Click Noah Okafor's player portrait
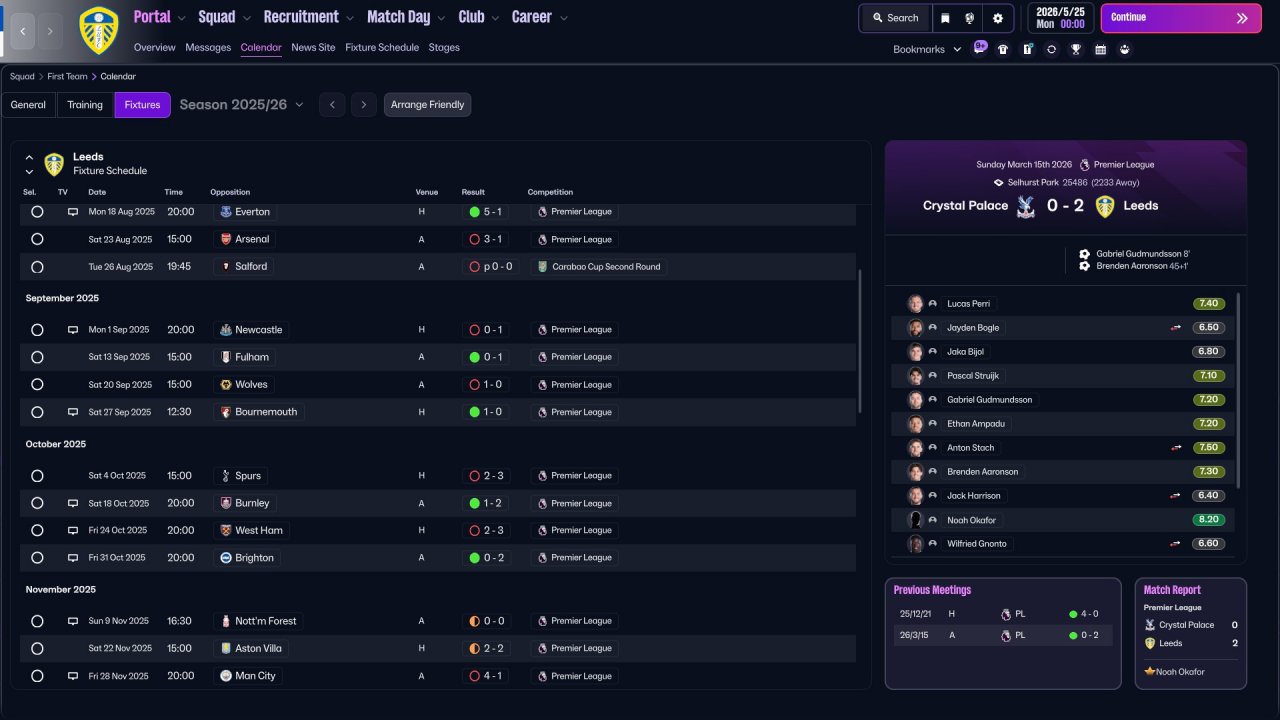Image resolution: width=1280 pixels, height=720 pixels. 915,520
